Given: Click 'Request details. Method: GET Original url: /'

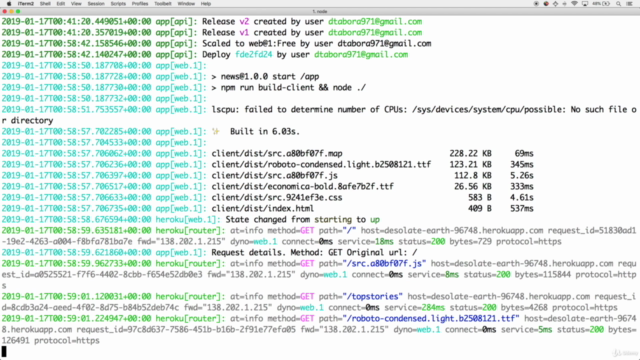Looking at the screenshot, I should pyautogui.click(x=314, y=253).
